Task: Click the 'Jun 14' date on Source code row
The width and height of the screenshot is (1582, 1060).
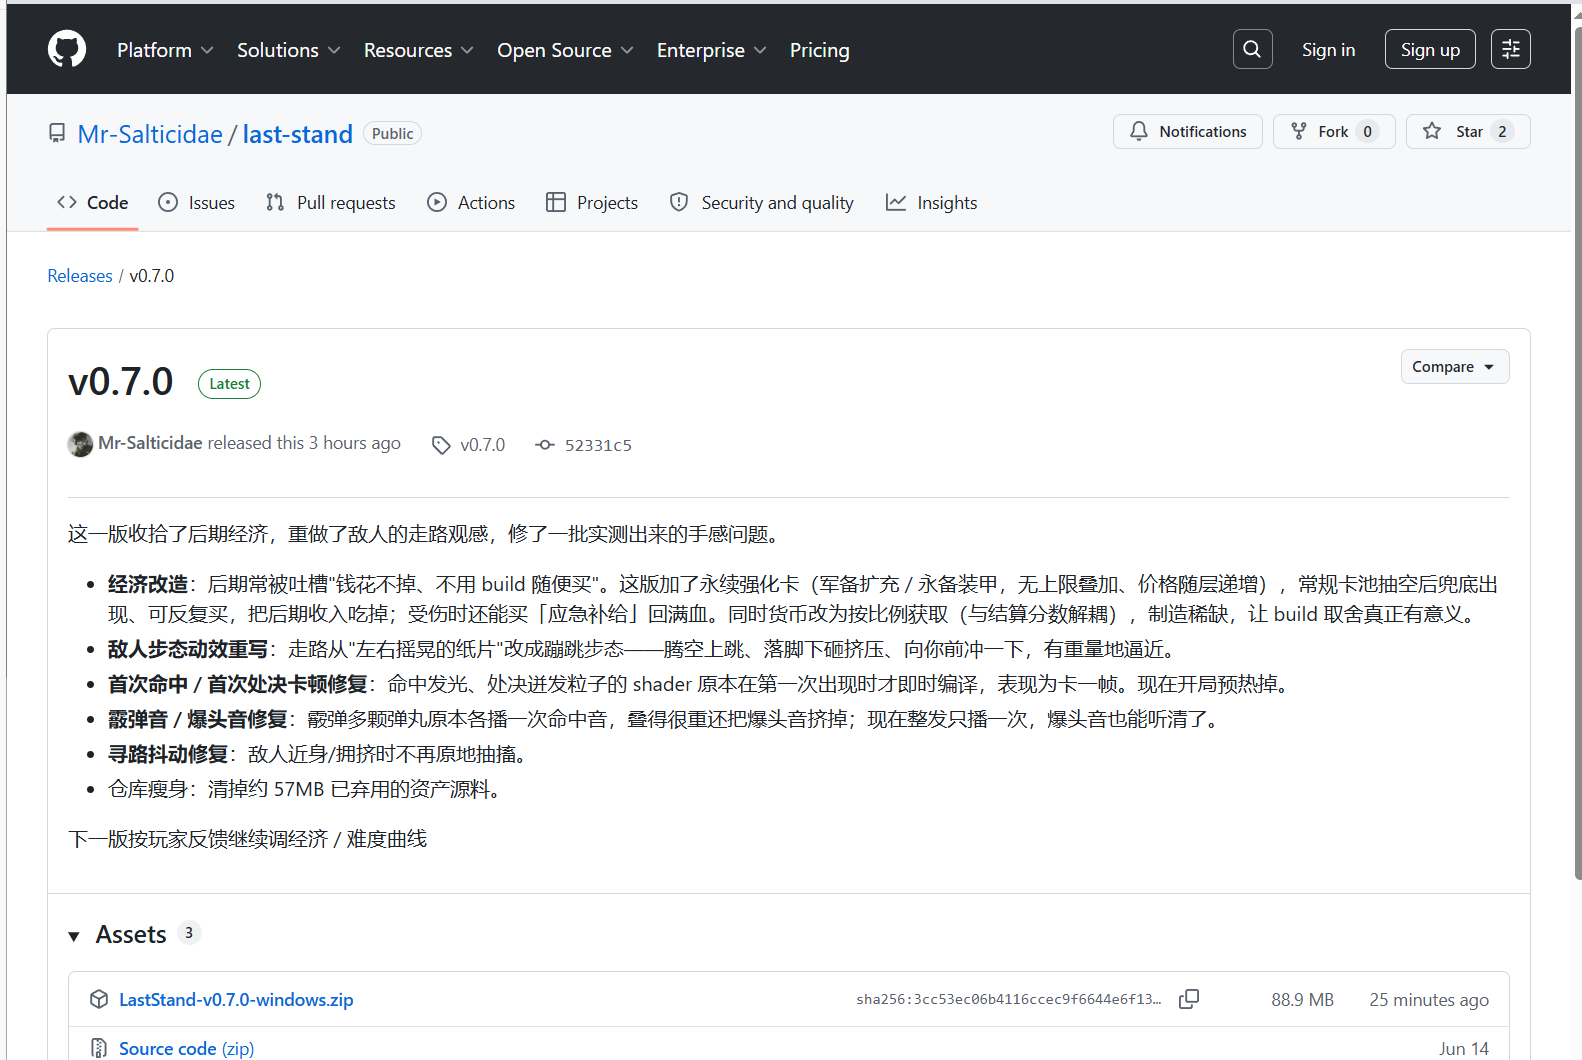Action: 1463,1048
